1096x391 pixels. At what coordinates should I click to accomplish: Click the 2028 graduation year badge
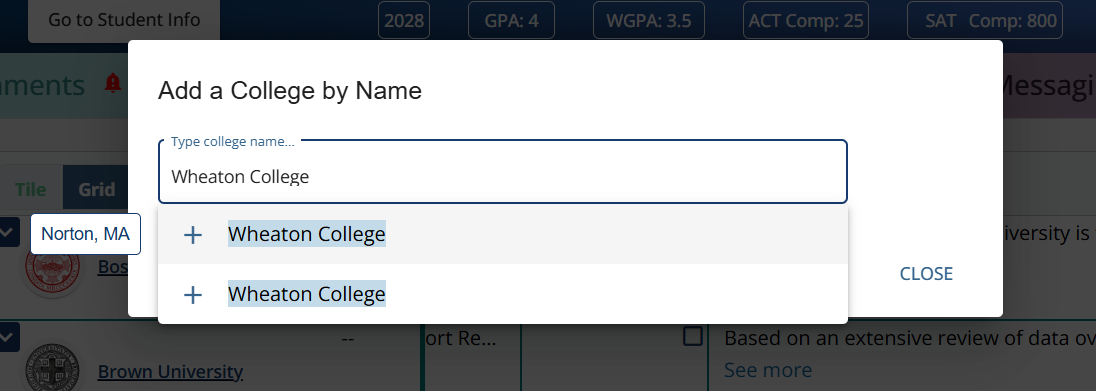[404, 20]
